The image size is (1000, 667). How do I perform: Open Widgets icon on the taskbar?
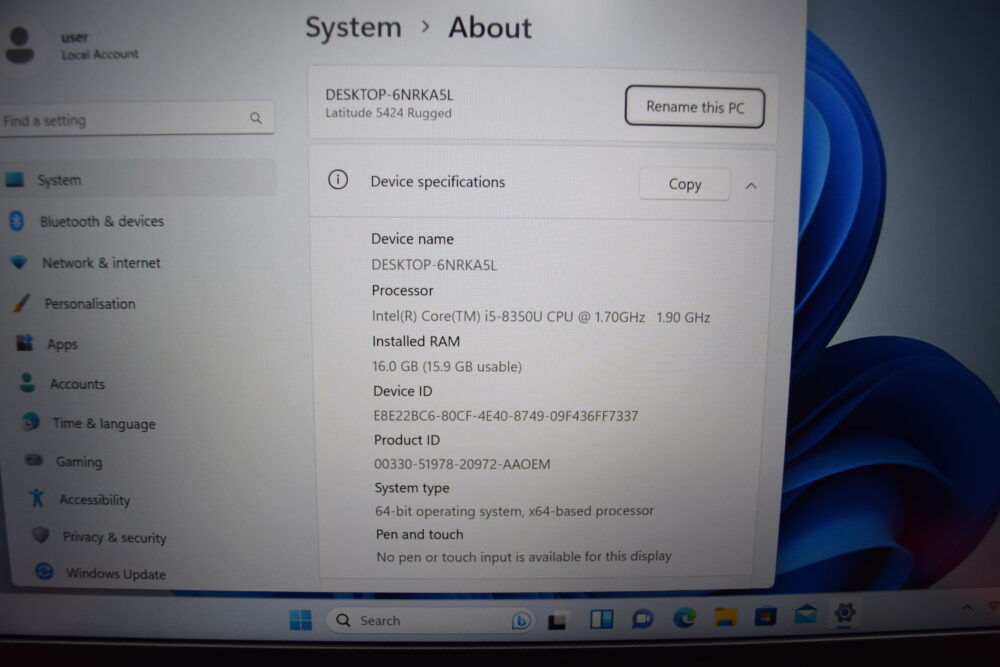click(601, 619)
